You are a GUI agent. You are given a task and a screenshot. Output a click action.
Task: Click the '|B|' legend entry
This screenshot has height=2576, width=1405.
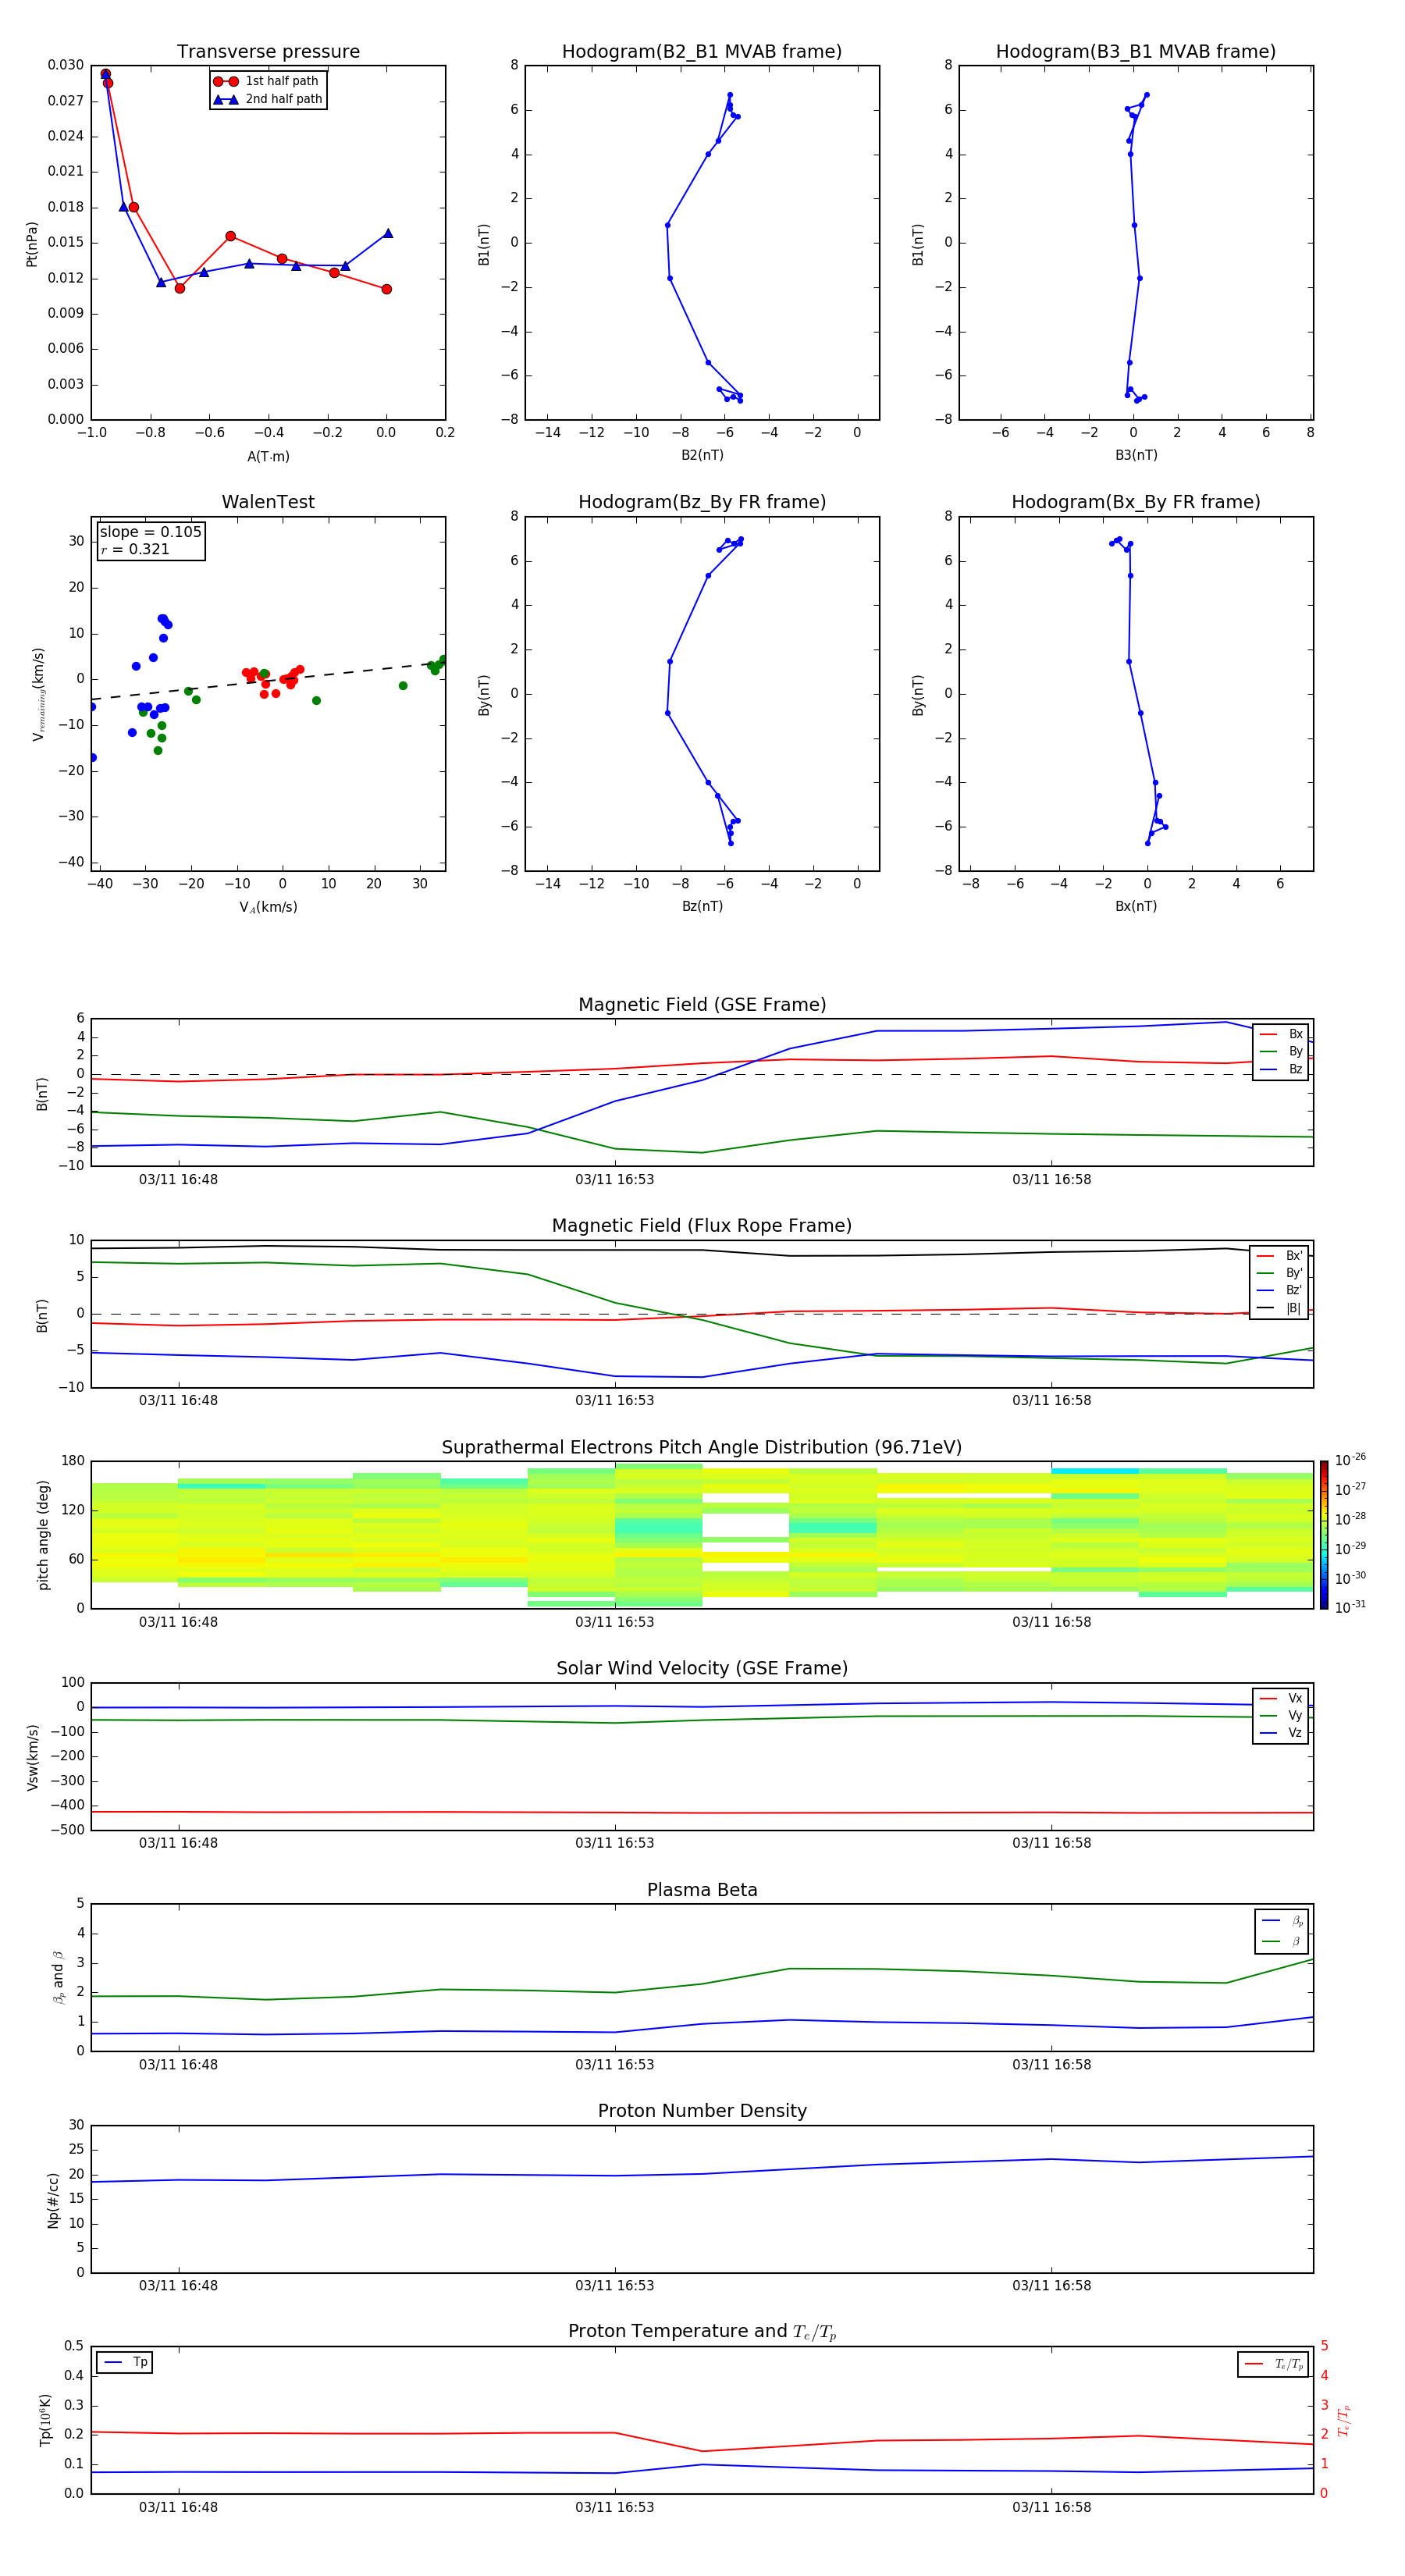(1280, 1308)
